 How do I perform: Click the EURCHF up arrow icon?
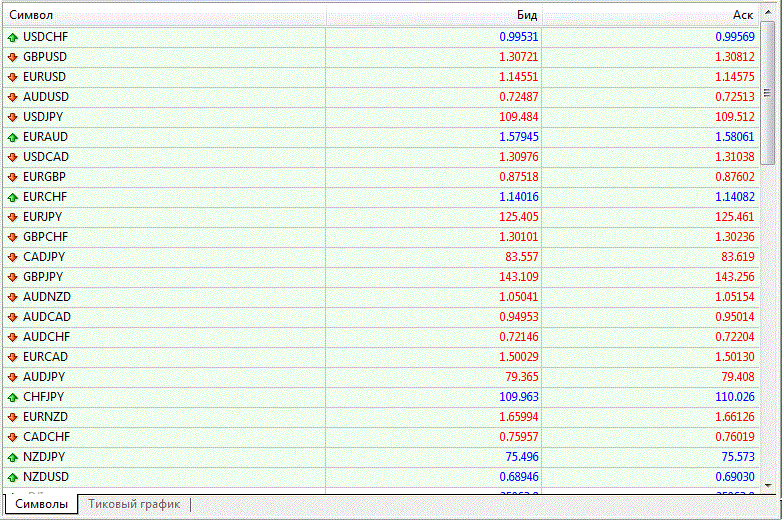[12, 197]
